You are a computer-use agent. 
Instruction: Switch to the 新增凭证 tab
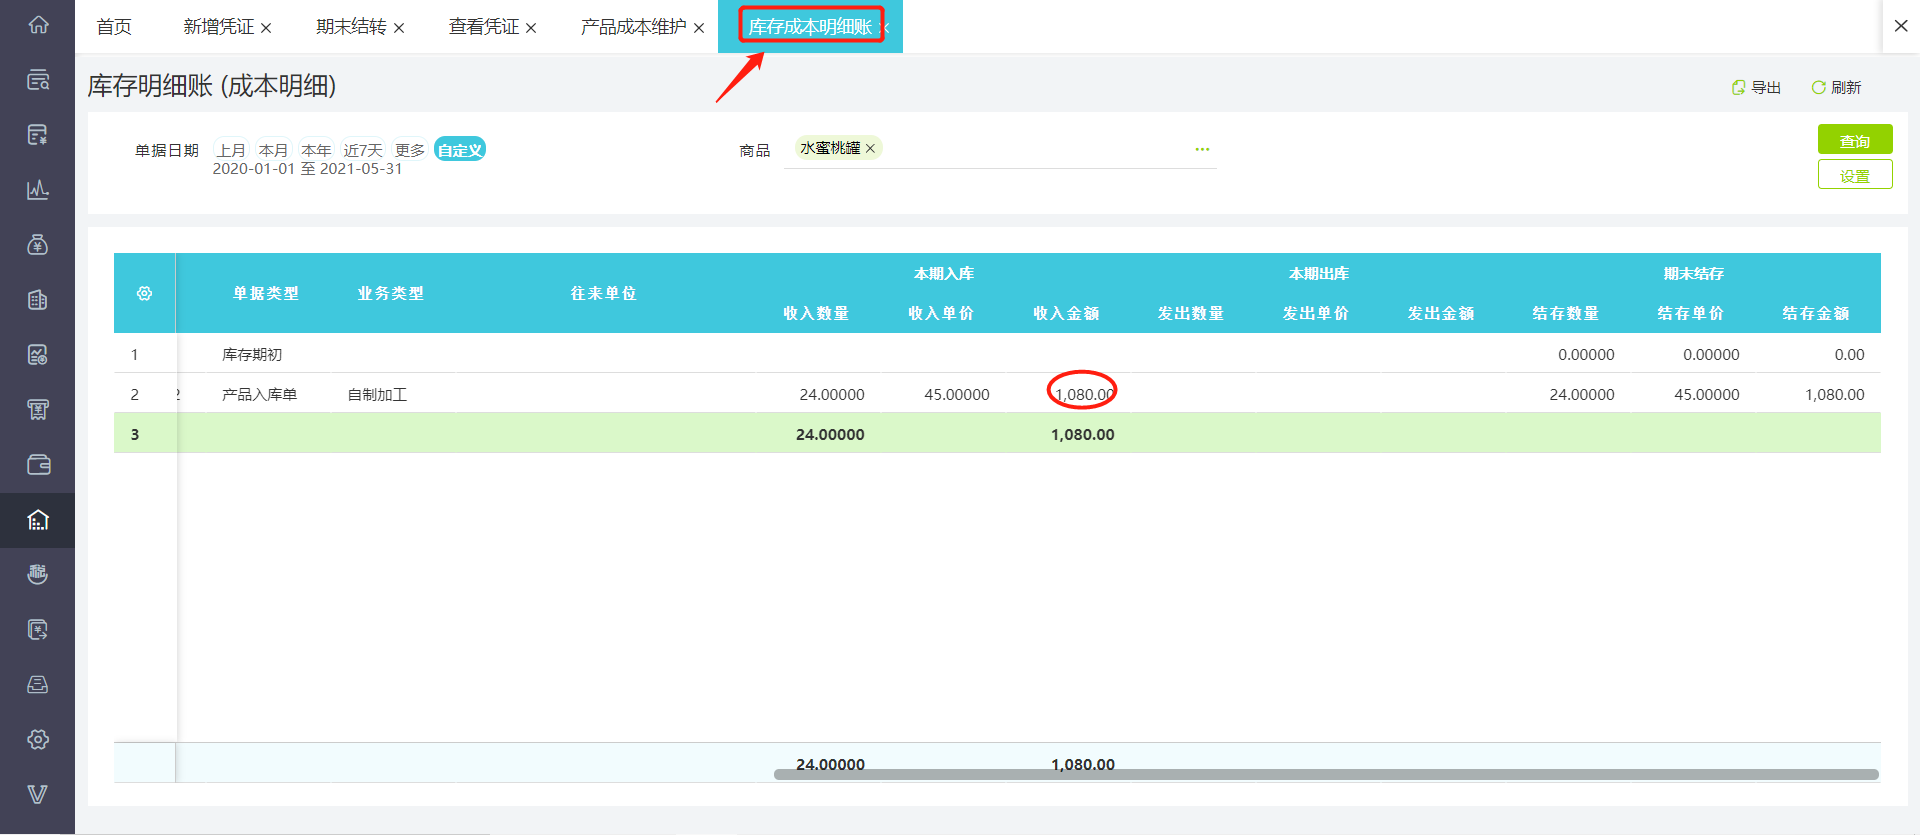coord(219,27)
